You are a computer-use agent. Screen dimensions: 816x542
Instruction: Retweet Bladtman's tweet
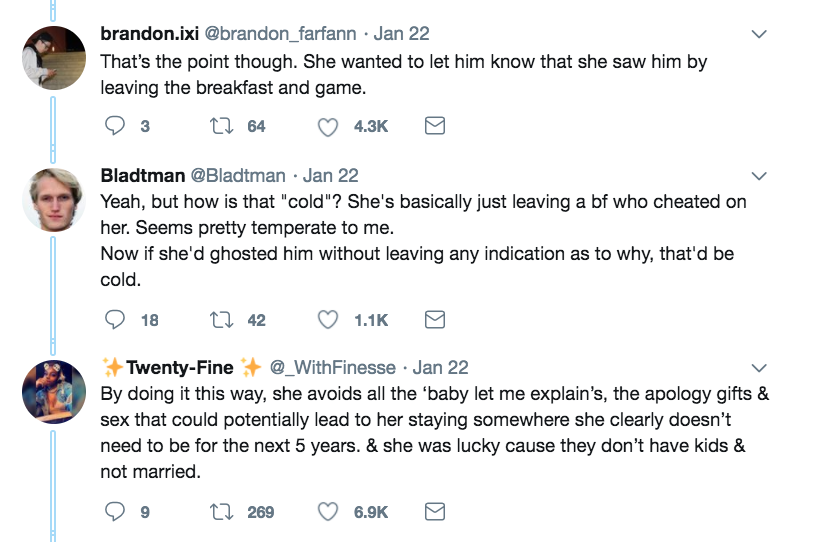point(226,320)
